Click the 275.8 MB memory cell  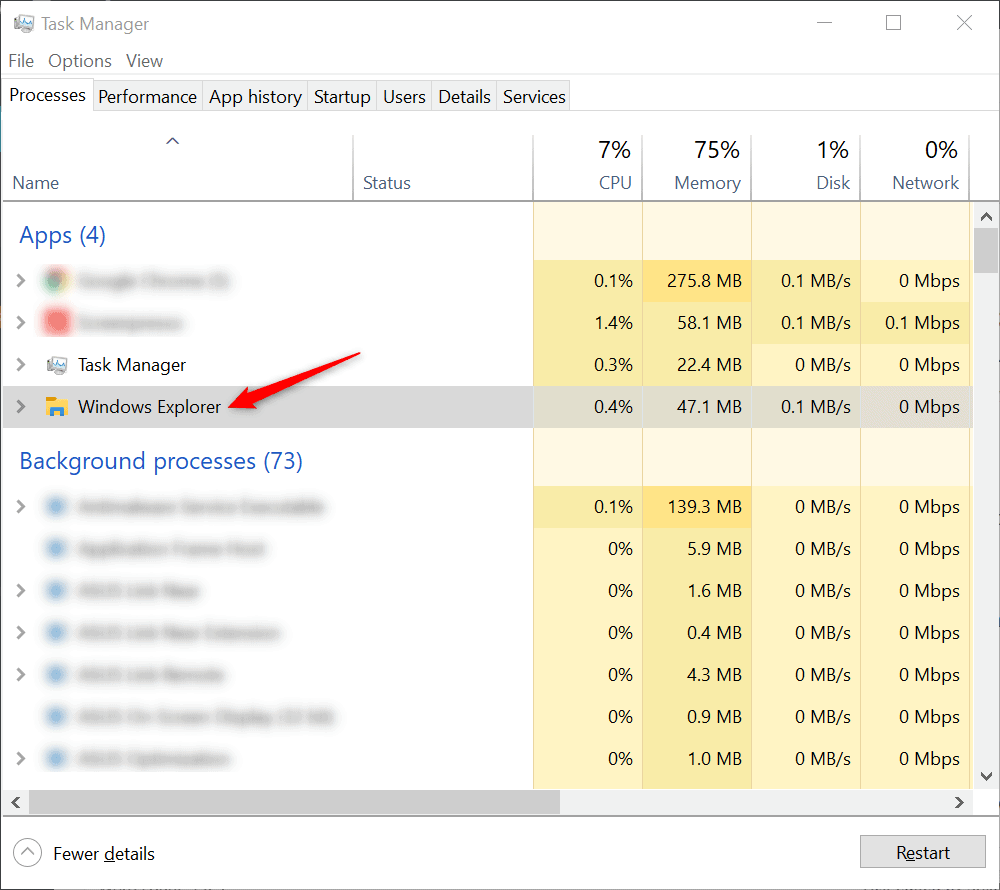click(696, 281)
